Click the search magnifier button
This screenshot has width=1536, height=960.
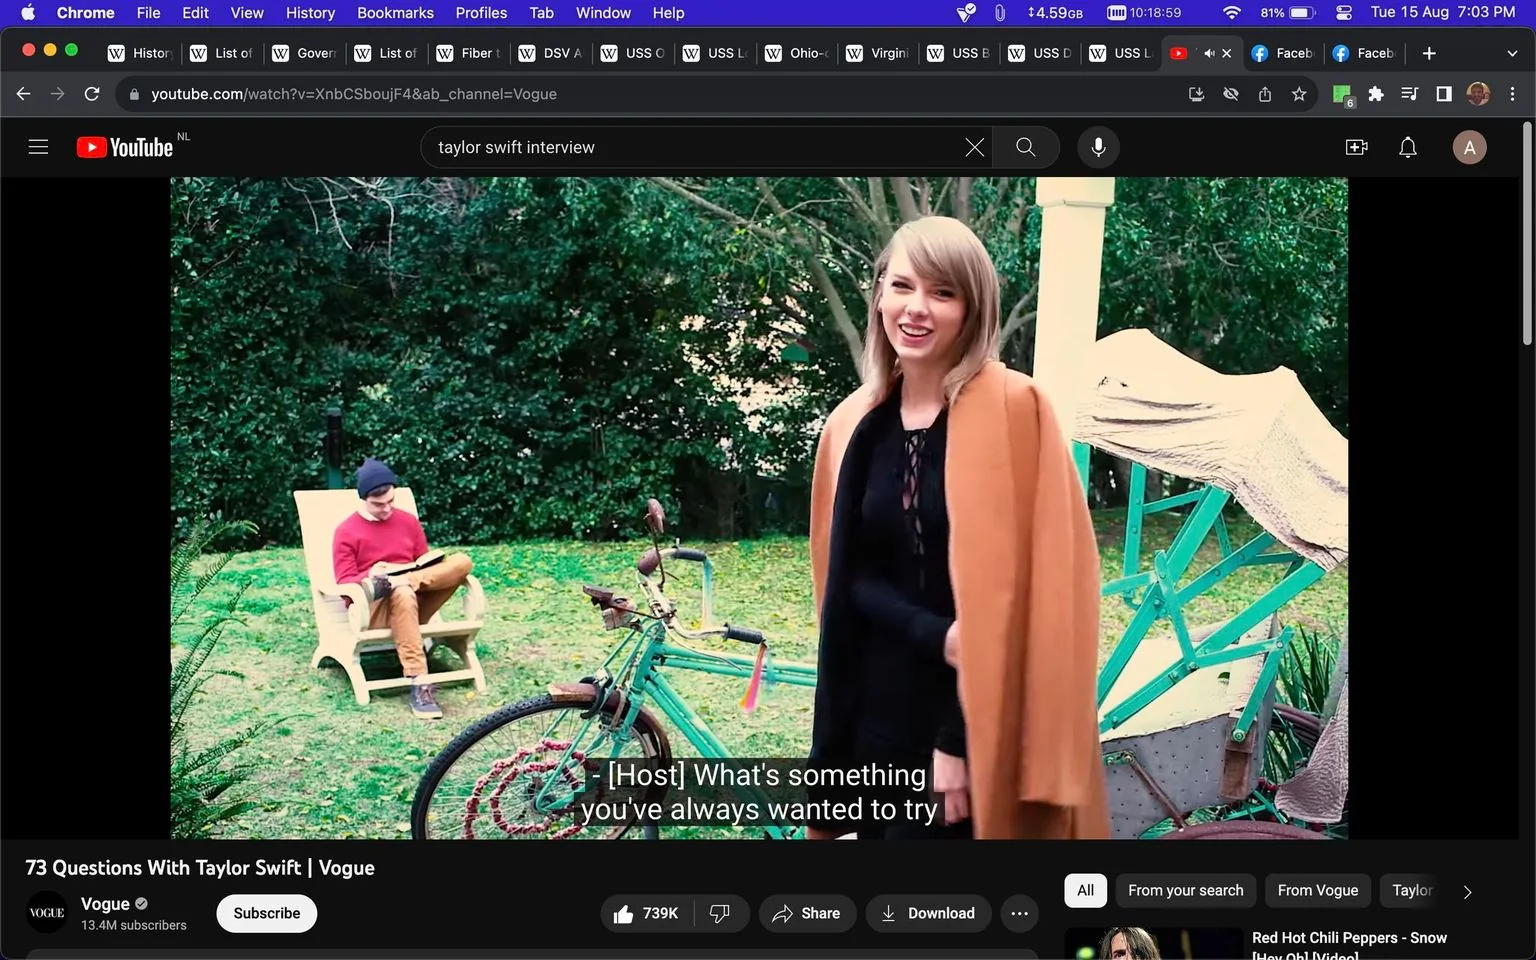click(x=1026, y=147)
